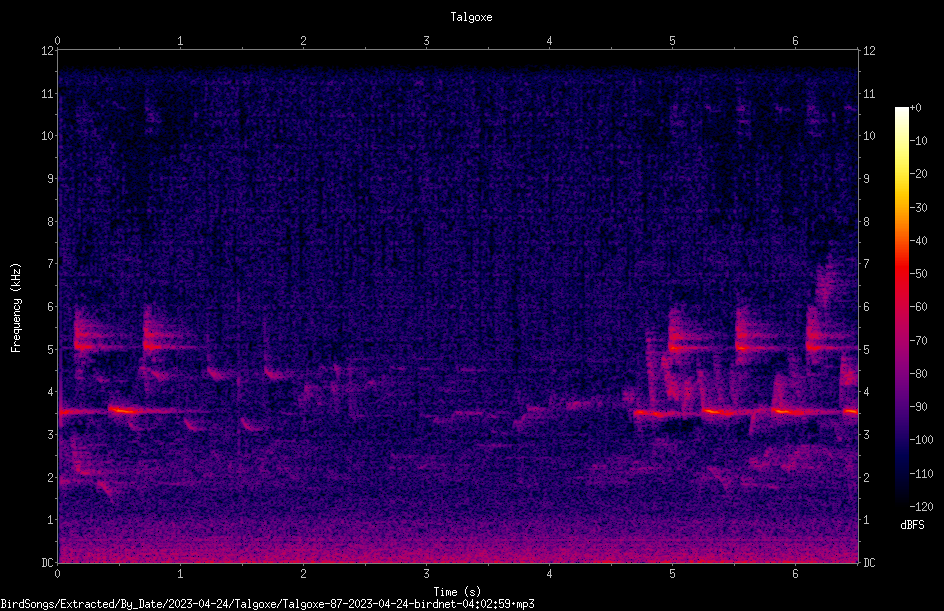This screenshot has width=944, height=611.
Task: Click the Frequency (kHz) axis label
Action: pyautogui.click(x=16, y=308)
